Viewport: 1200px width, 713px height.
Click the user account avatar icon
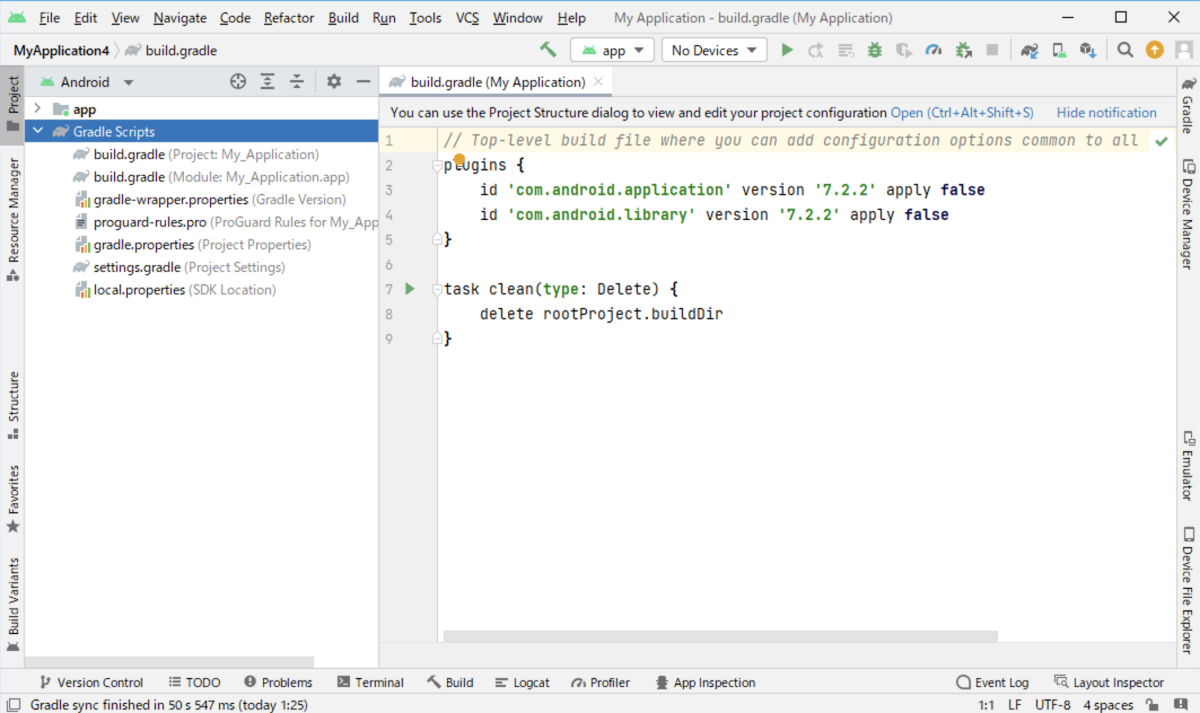tap(1184, 50)
